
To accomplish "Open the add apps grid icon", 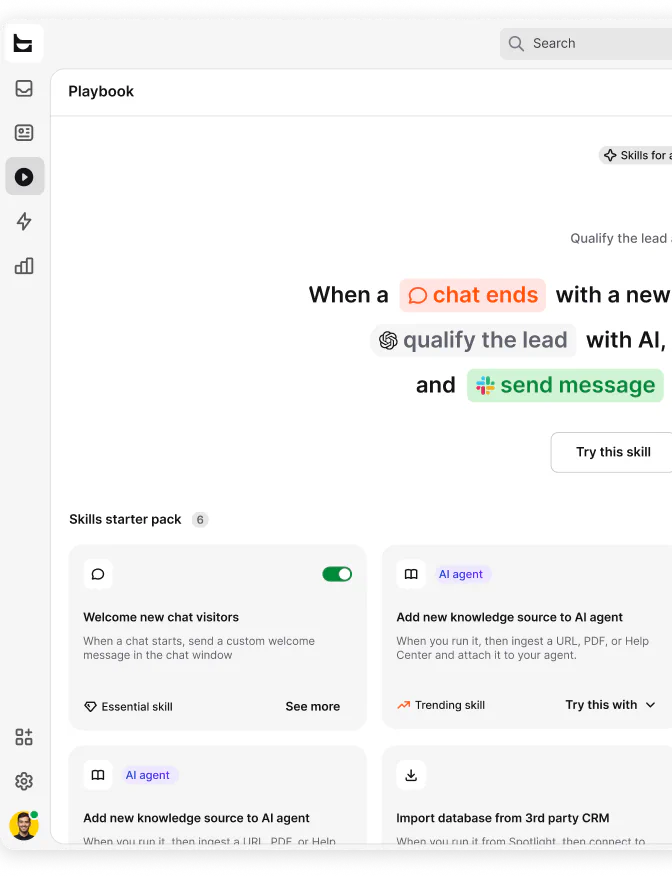I will (24, 737).
